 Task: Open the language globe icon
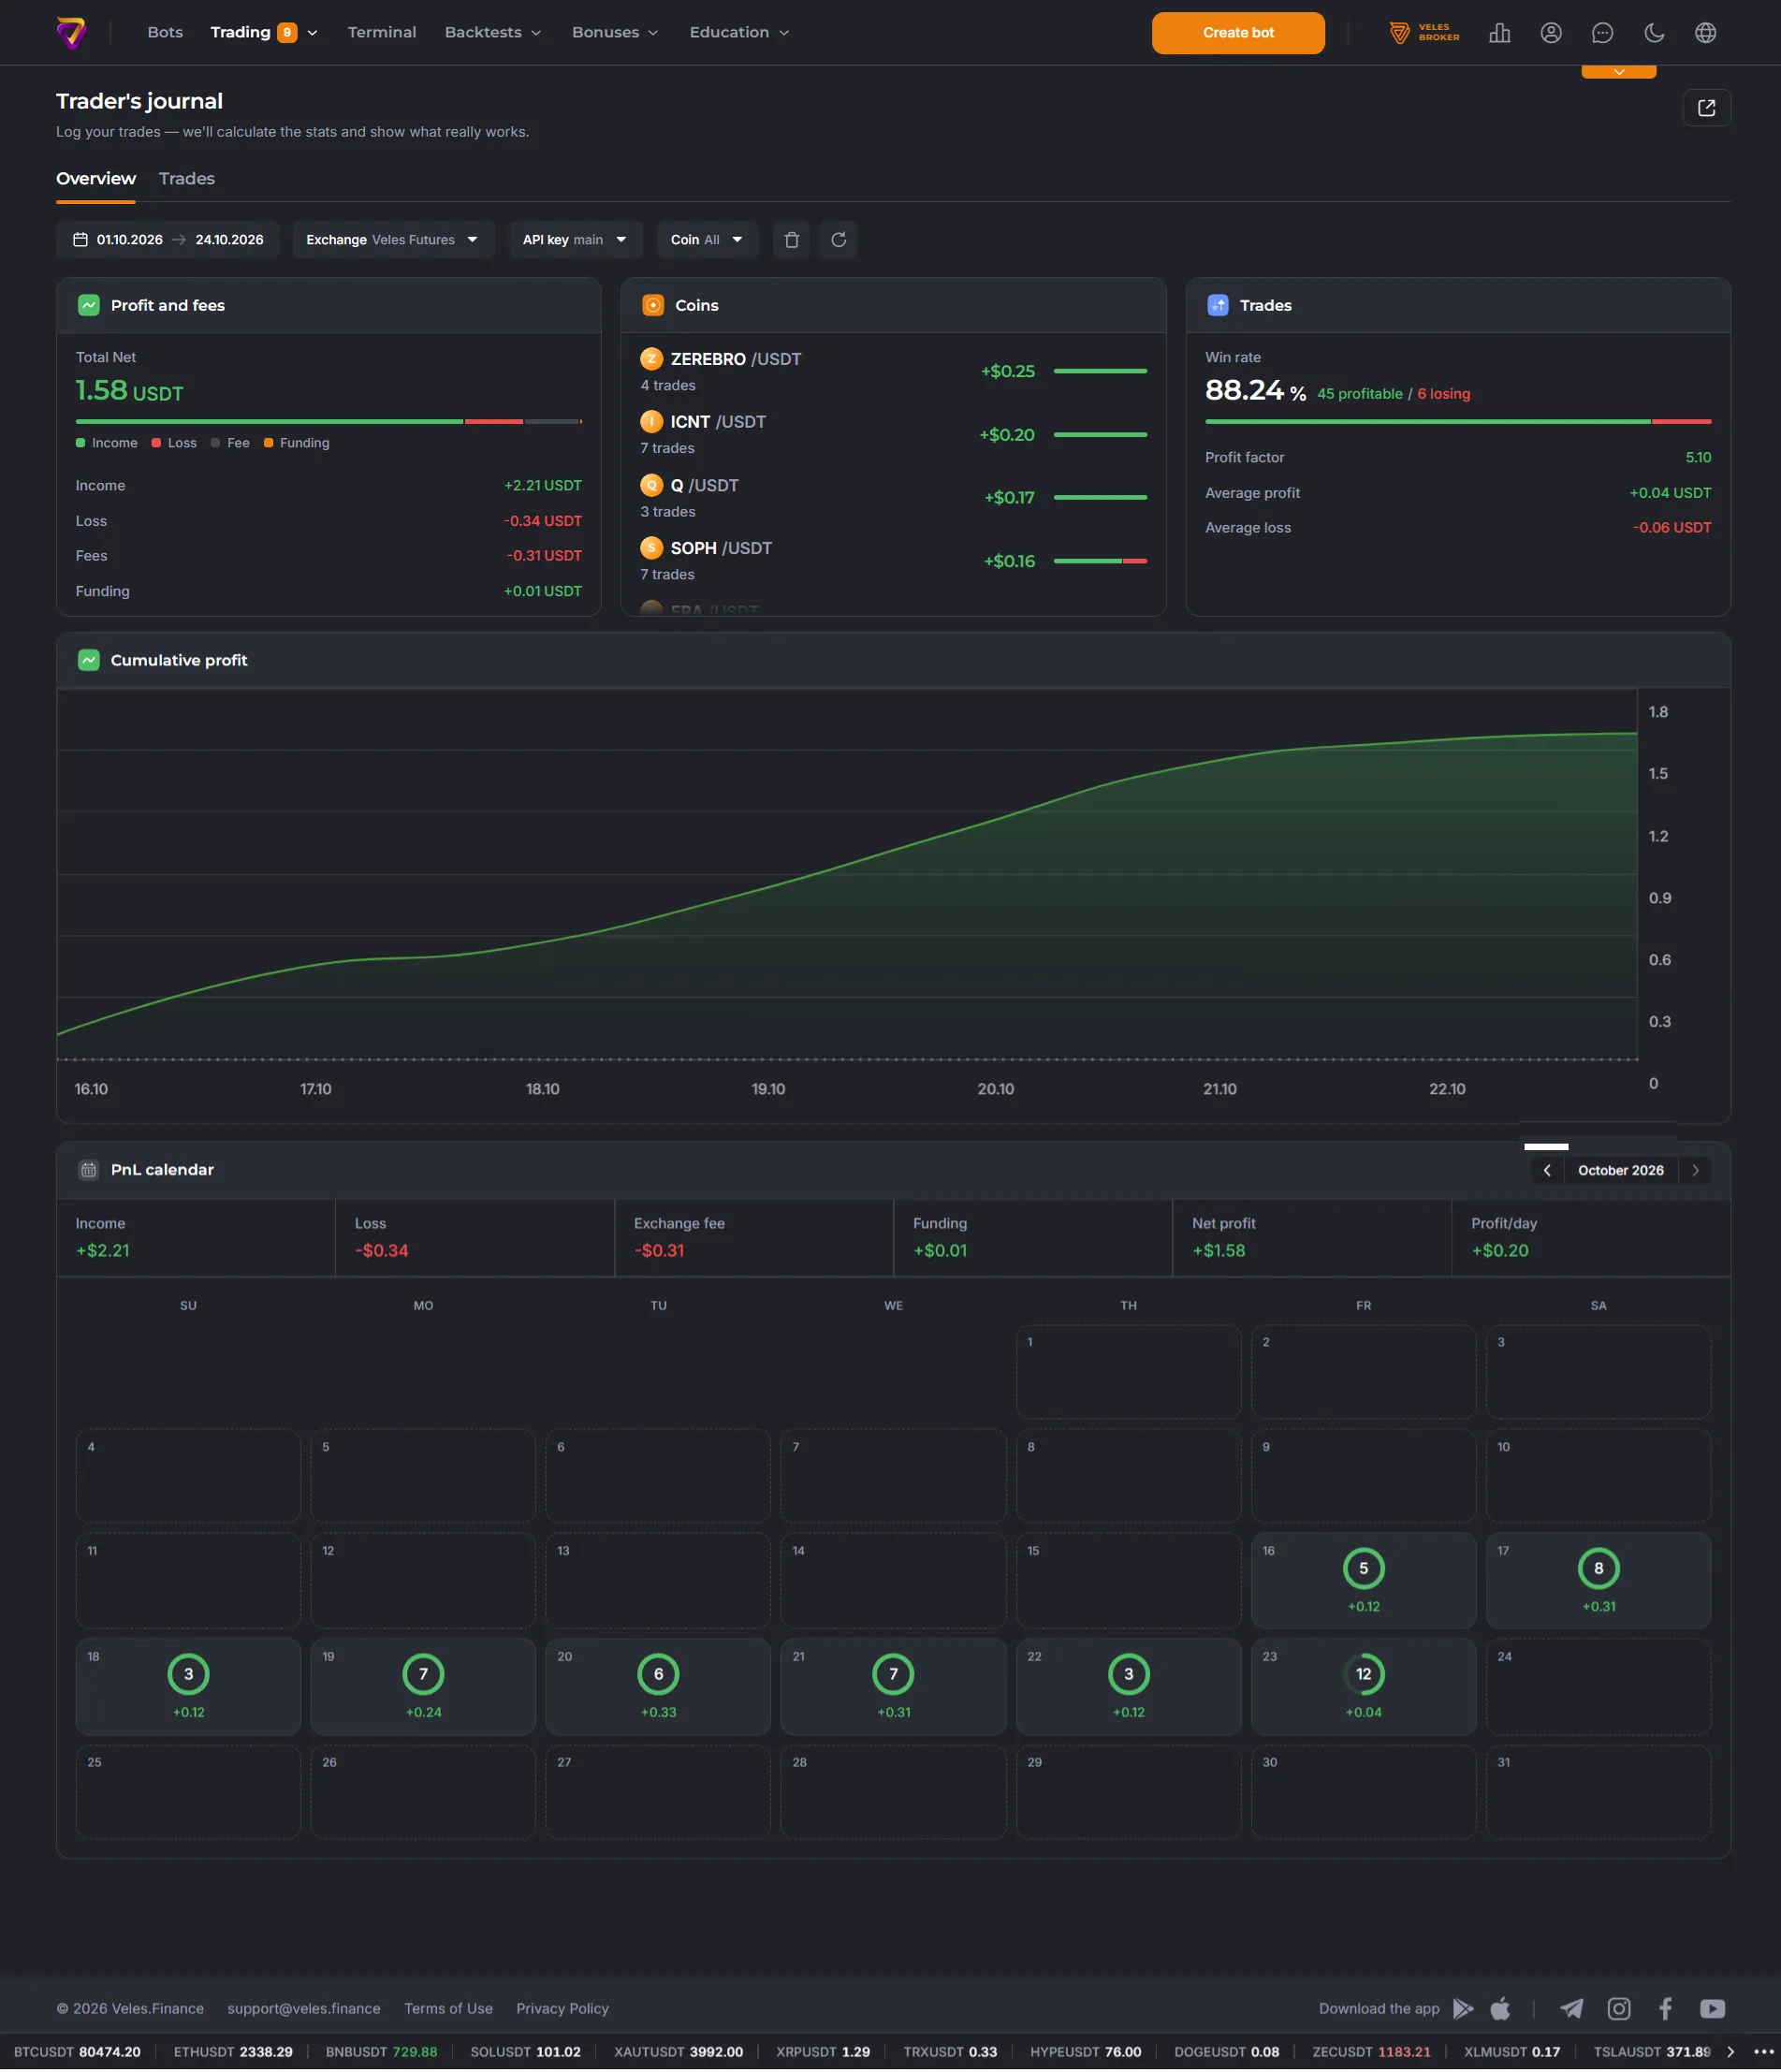(x=1705, y=33)
